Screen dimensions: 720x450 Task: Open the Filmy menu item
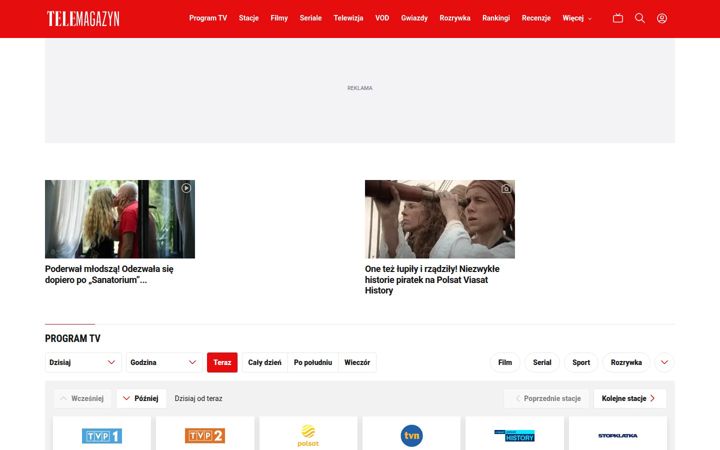click(279, 18)
